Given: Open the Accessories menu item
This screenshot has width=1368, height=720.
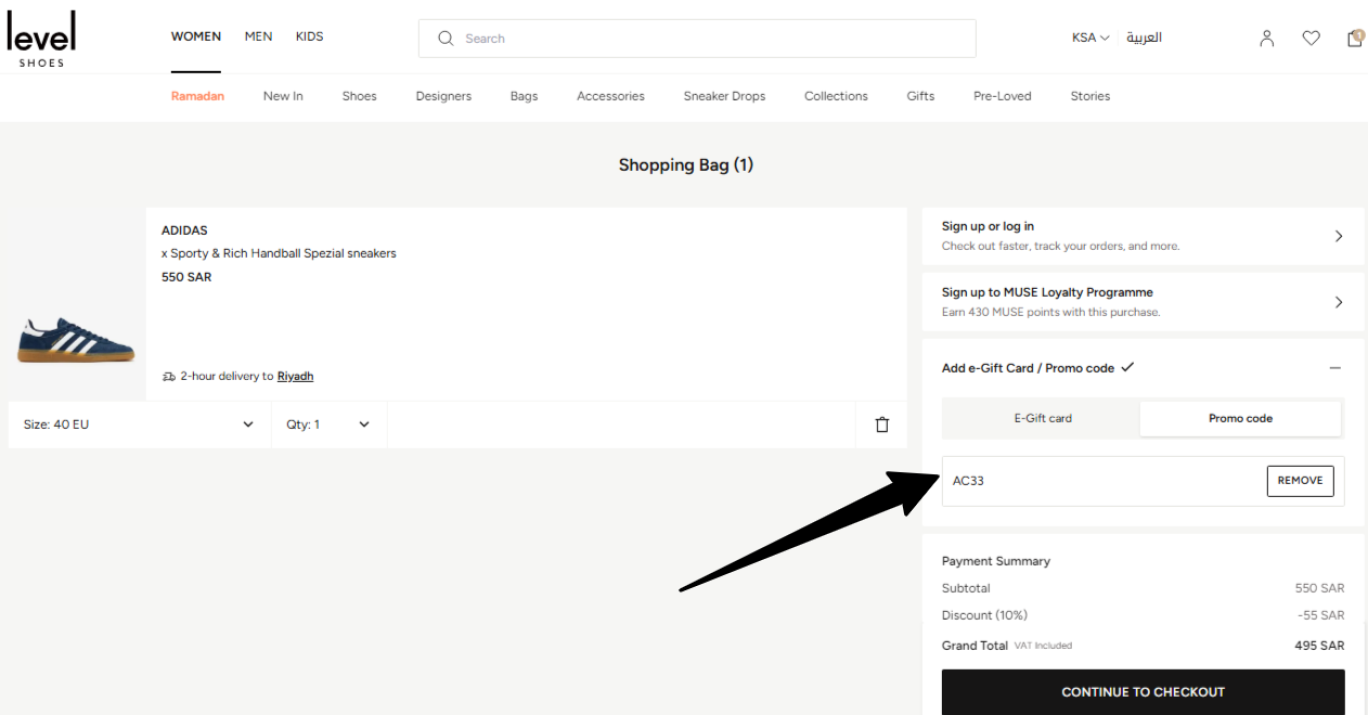Looking at the screenshot, I should click(611, 96).
